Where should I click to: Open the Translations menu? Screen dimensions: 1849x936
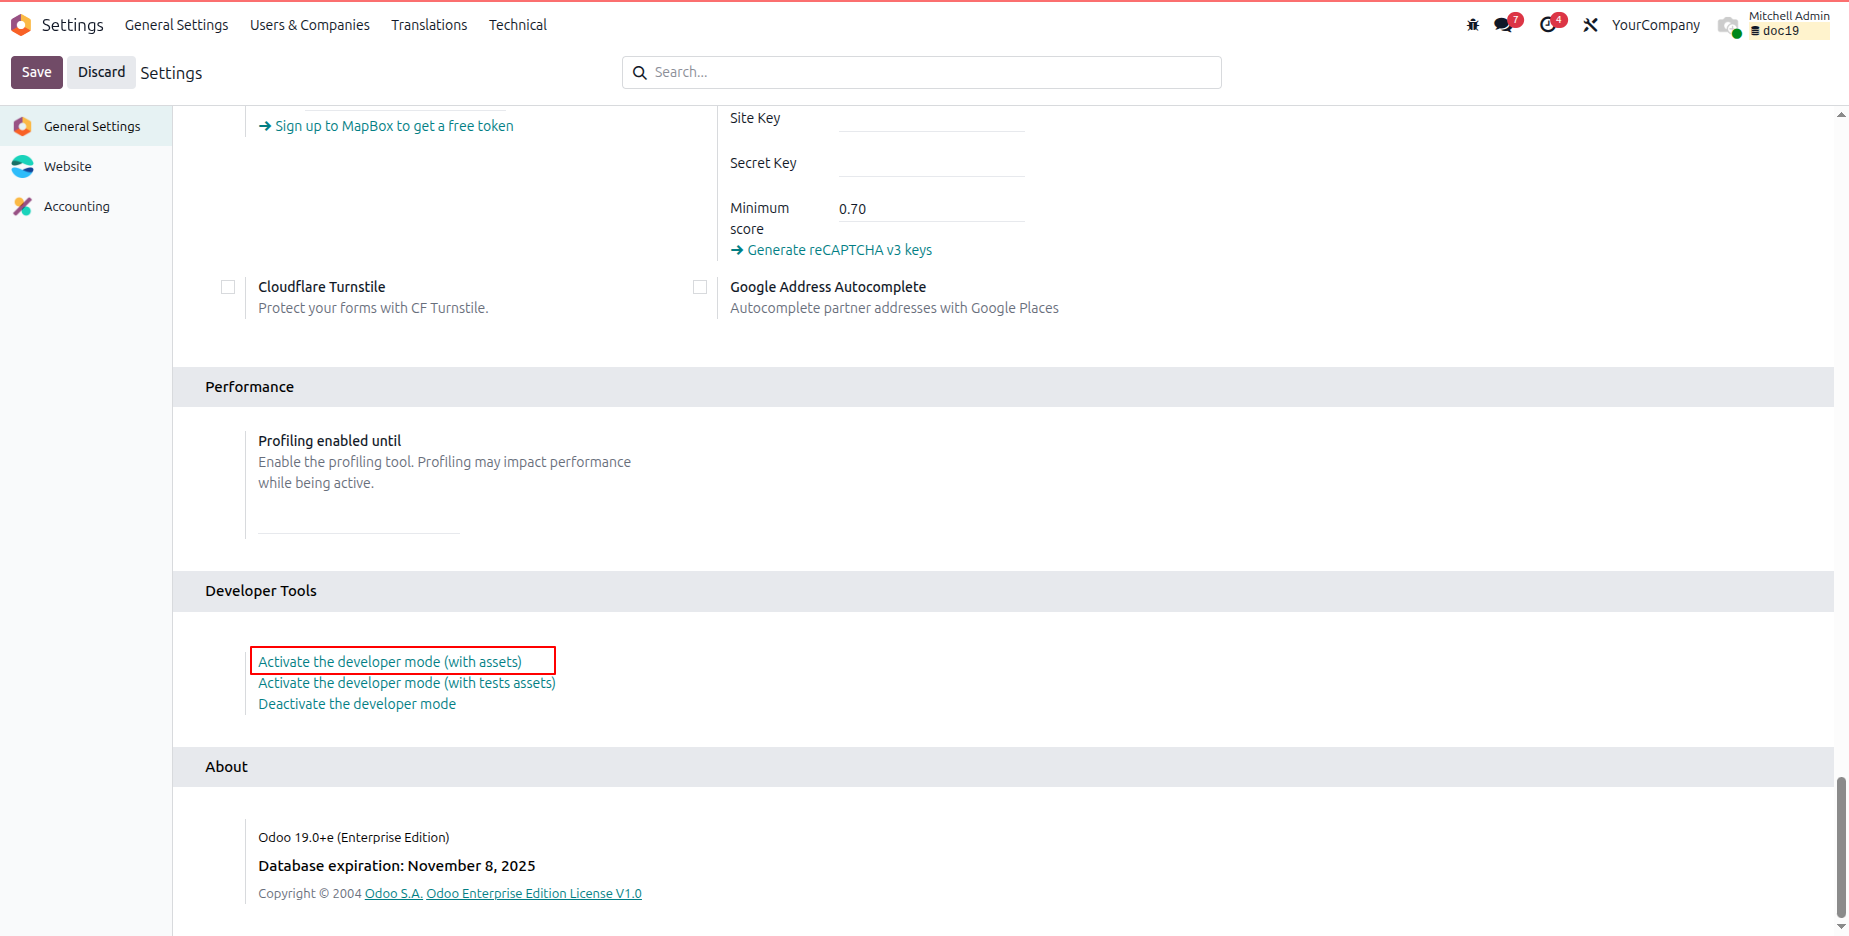tap(429, 25)
